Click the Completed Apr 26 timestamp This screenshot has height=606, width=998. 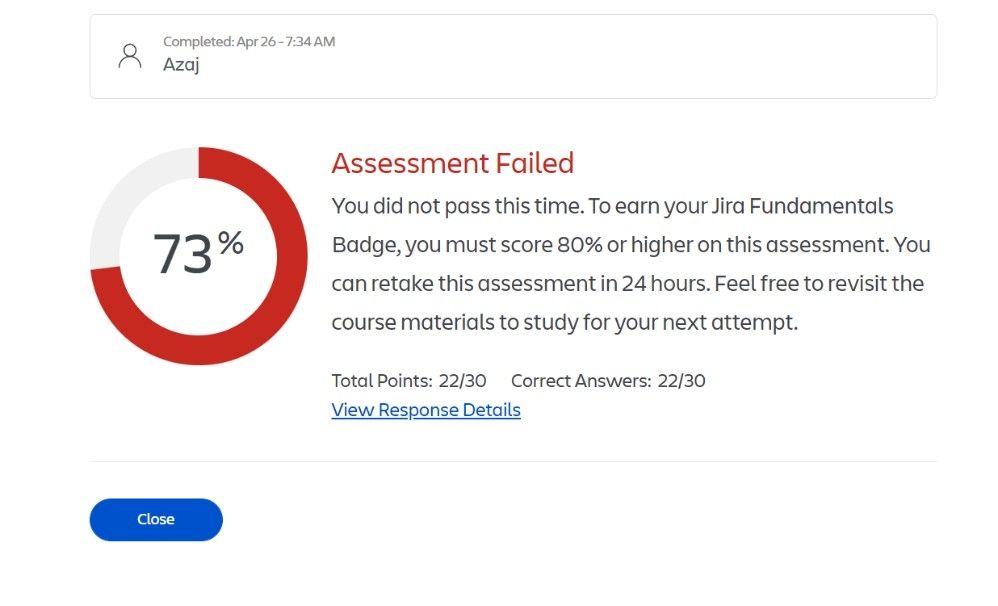[249, 41]
